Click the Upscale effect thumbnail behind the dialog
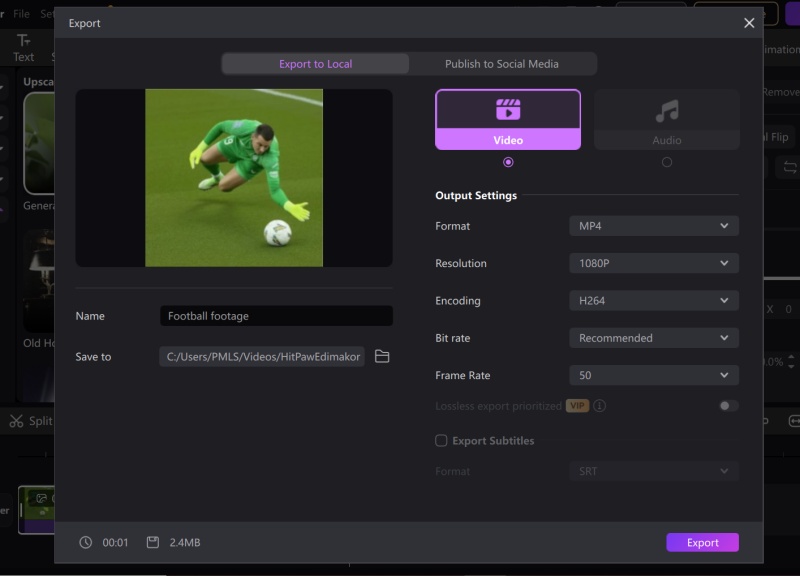800x576 pixels. point(39,143)
